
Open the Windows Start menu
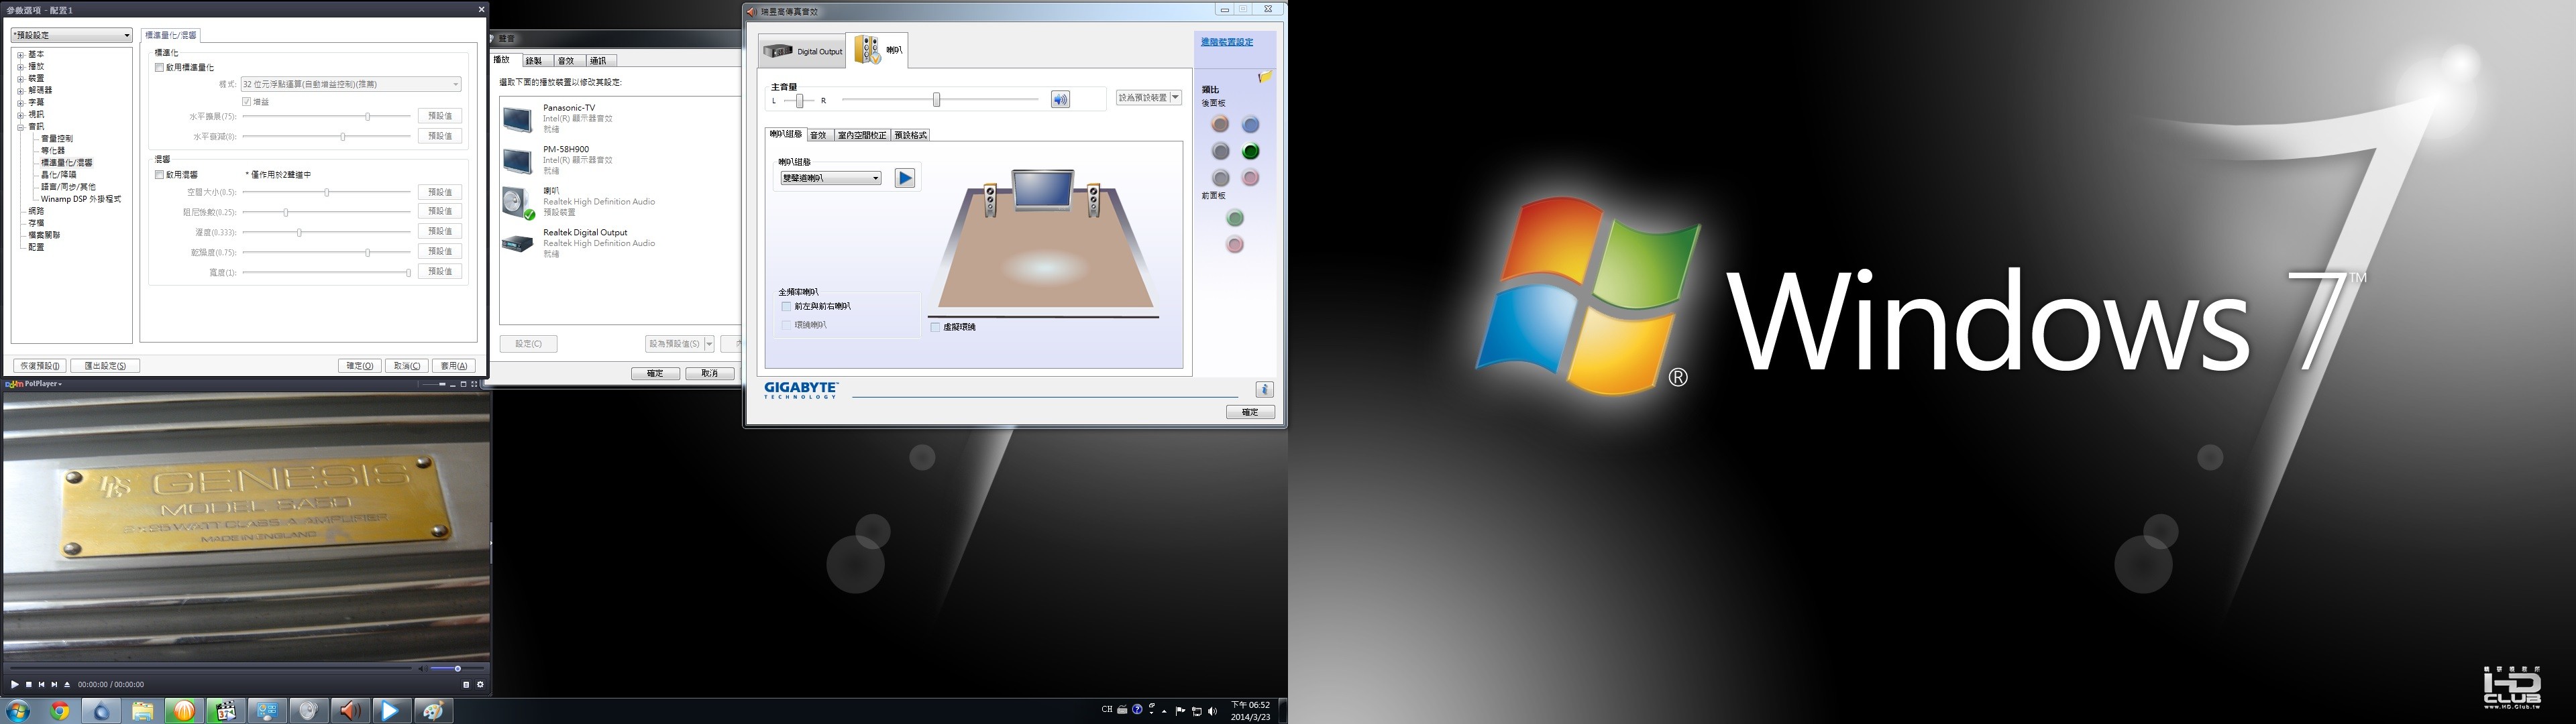coord(18,711)
